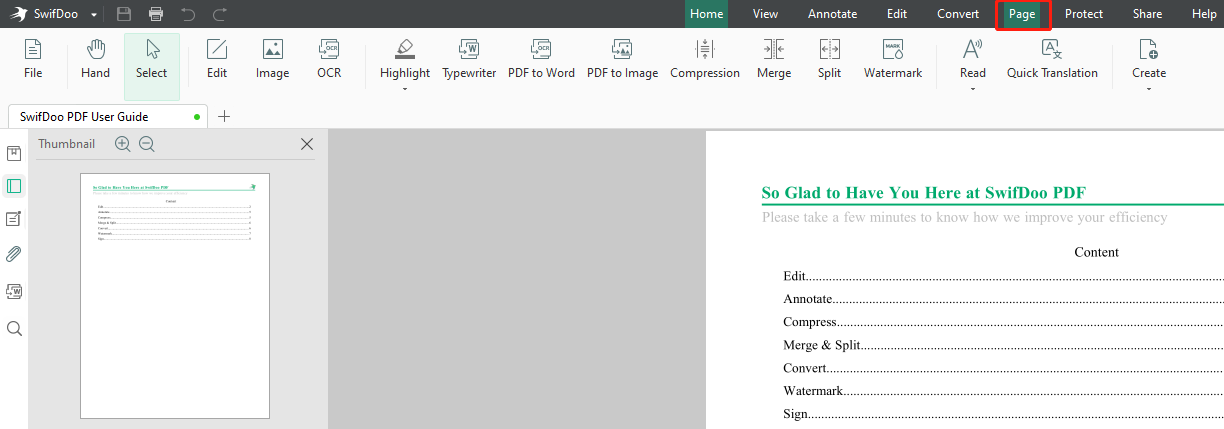Viewport: 1224px width, 429px height.
Task: Click the Word conversion sidebar icon
Action: pyautogui.click(x=14, y=291)
